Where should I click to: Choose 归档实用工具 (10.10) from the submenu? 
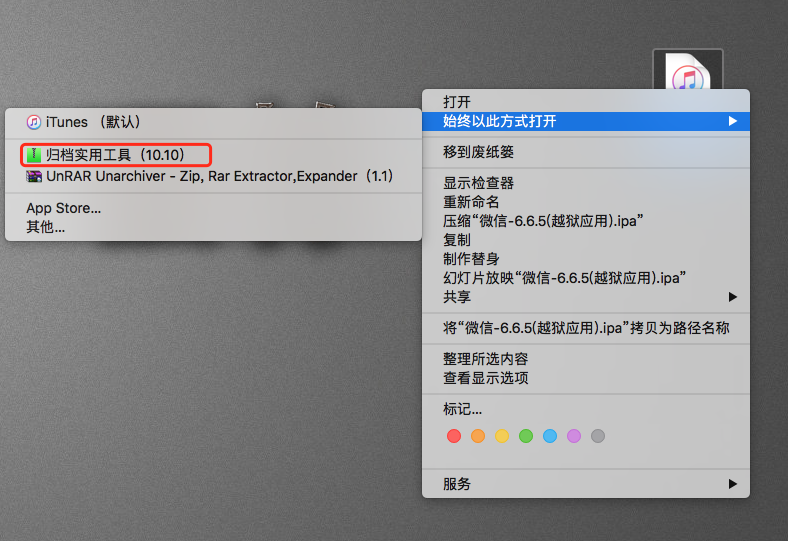point(213,155)
